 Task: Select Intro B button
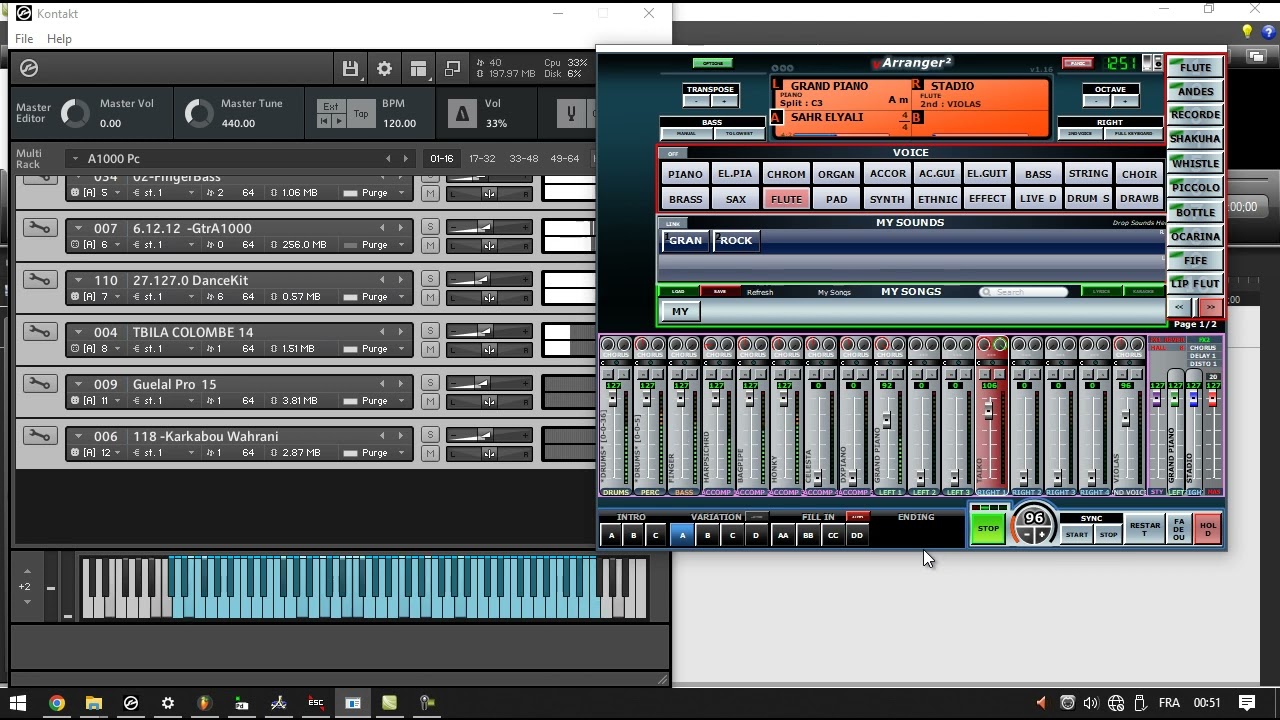(633, 535)
